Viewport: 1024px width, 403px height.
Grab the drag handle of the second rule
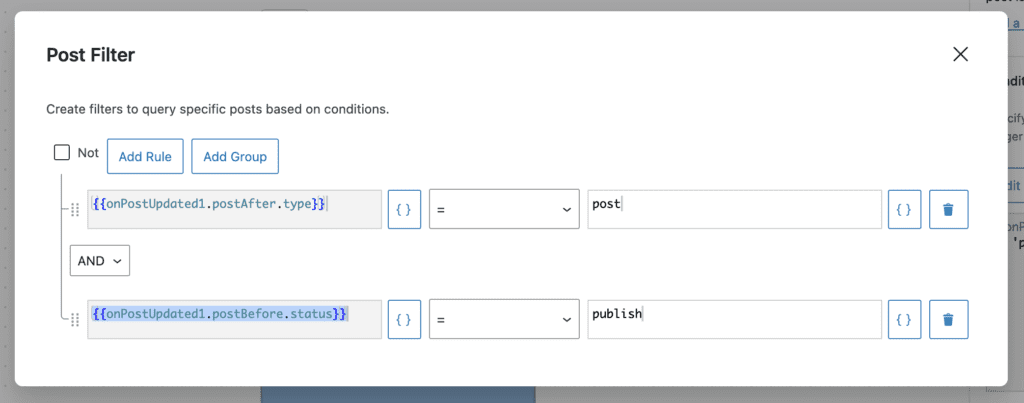[x=74, y=320]
